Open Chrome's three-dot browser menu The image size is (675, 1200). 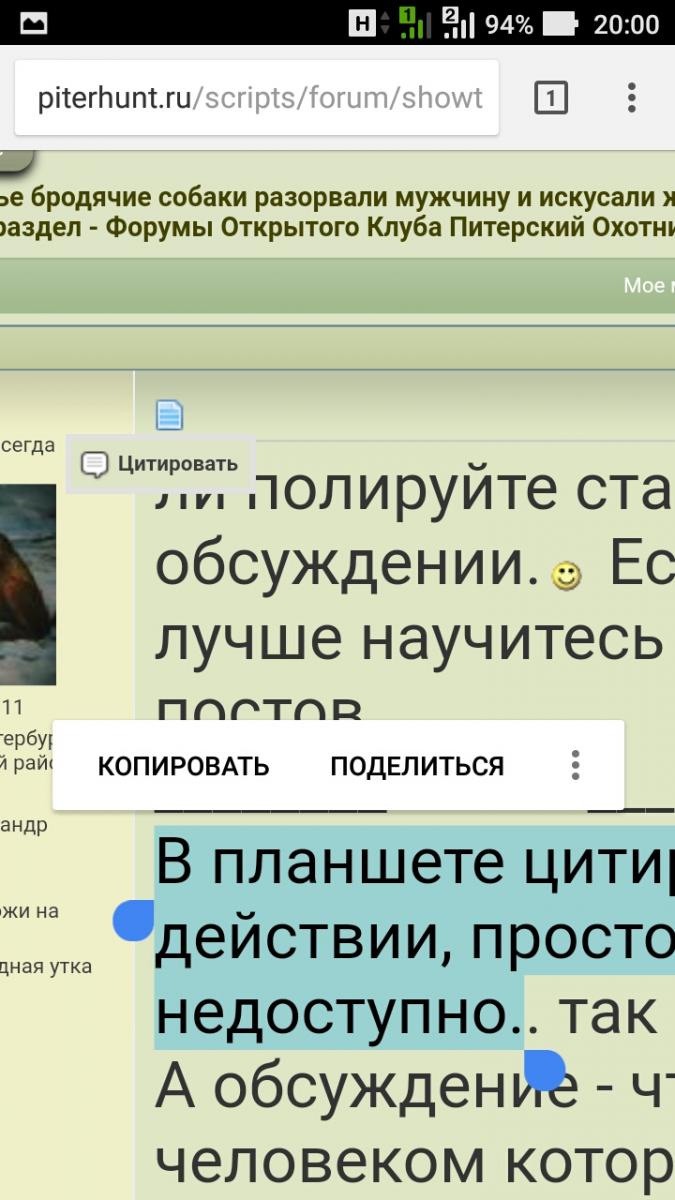click(631, 98)
